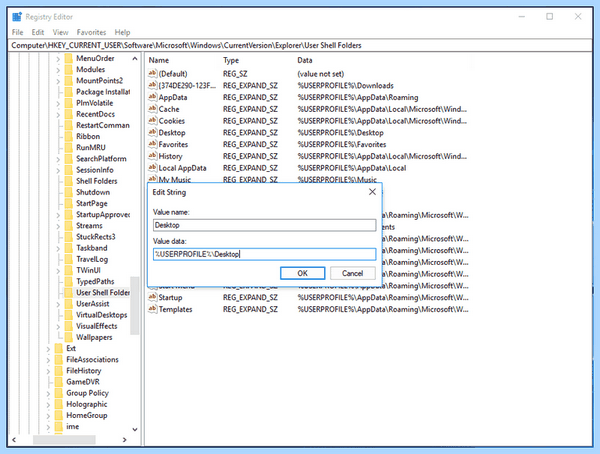Expand the SearchPlatform tree node
This screenshot has width=600, height=454.
point(58,159)
